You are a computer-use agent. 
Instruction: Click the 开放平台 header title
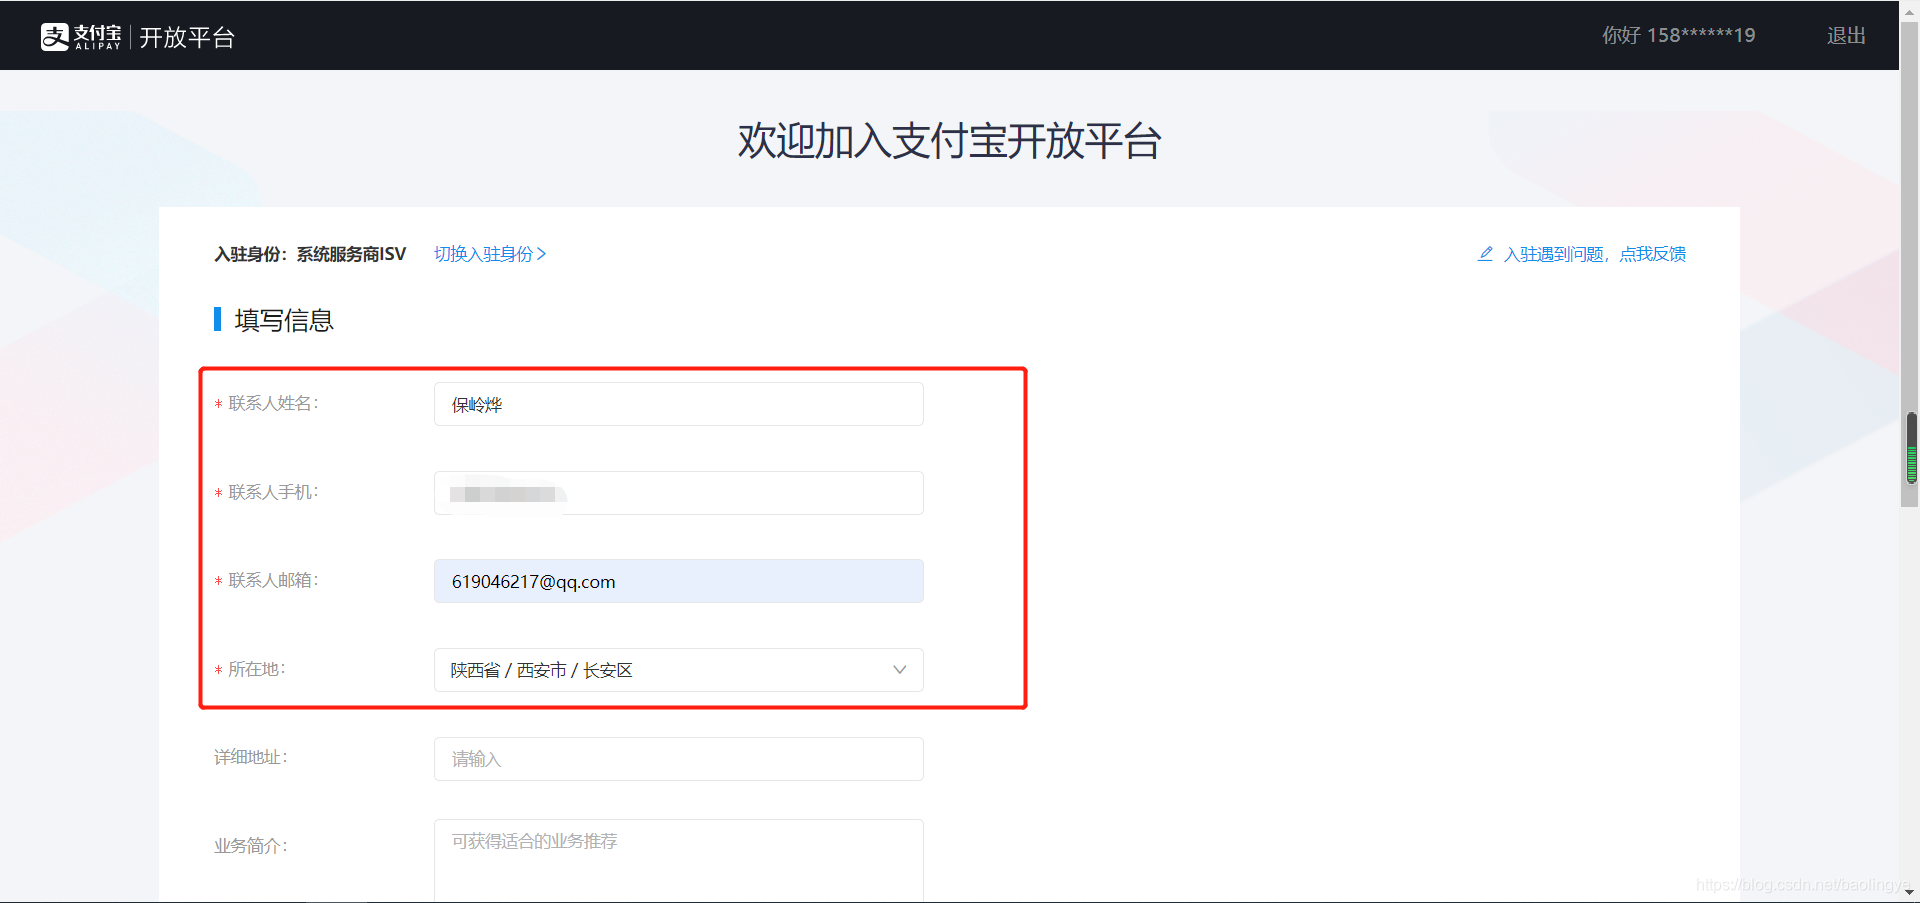[x=186, y=37]
